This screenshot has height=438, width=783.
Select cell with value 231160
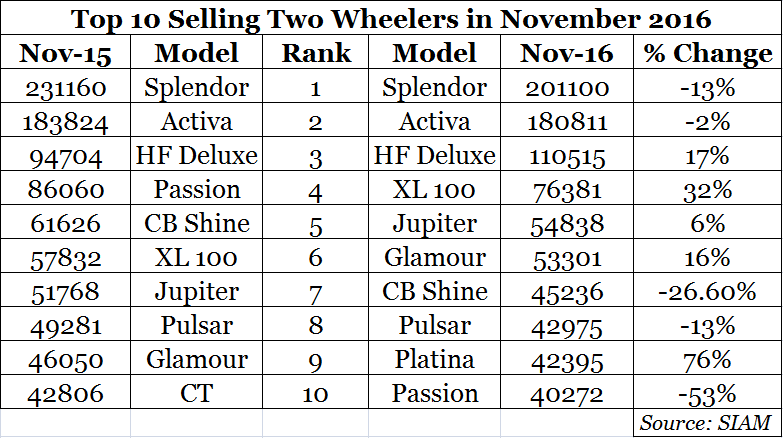pos(66,88)
